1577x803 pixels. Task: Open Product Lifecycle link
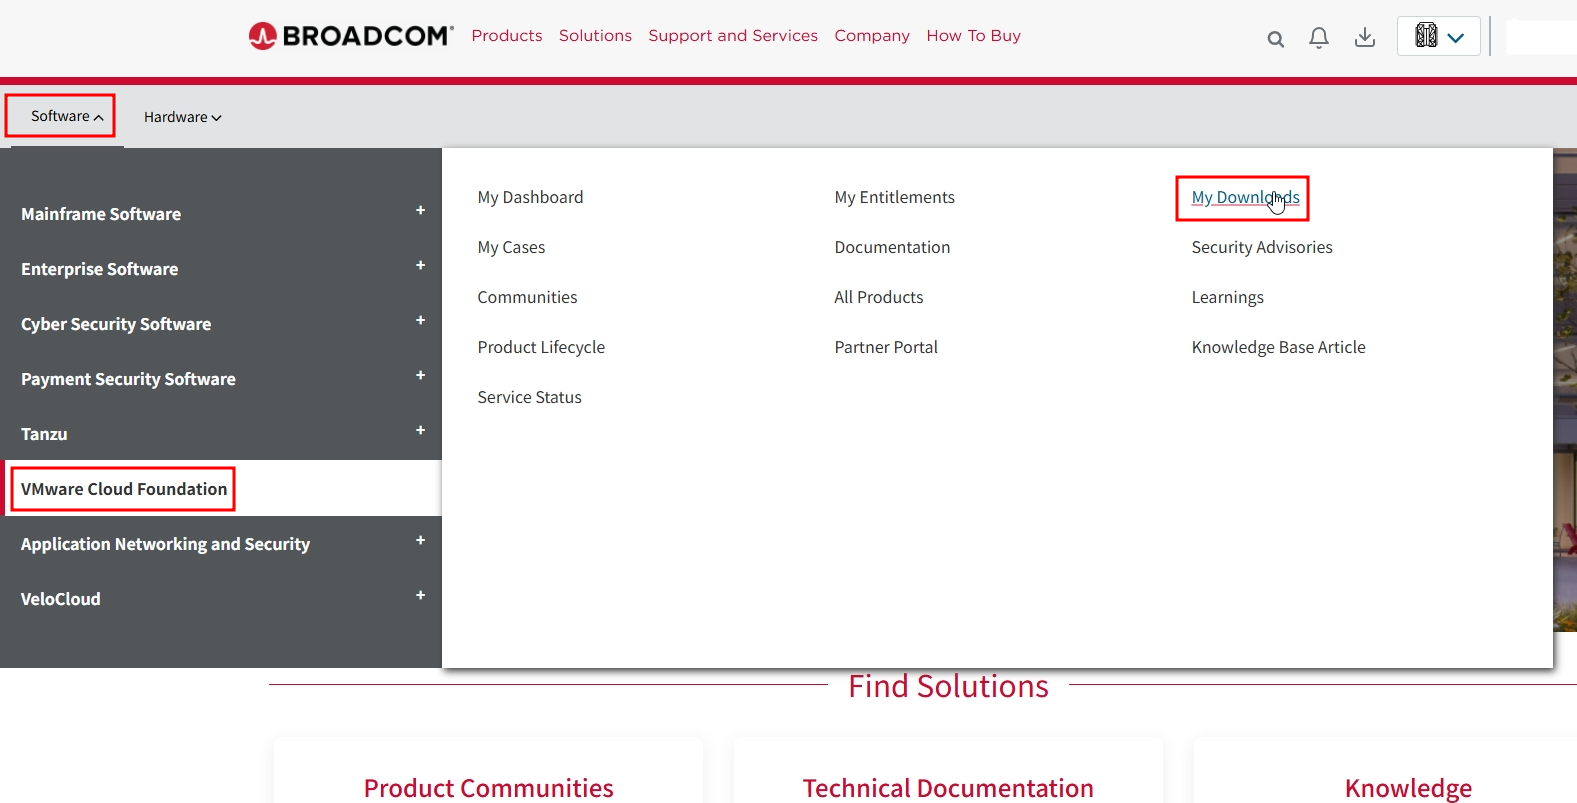tap(541, 347)
